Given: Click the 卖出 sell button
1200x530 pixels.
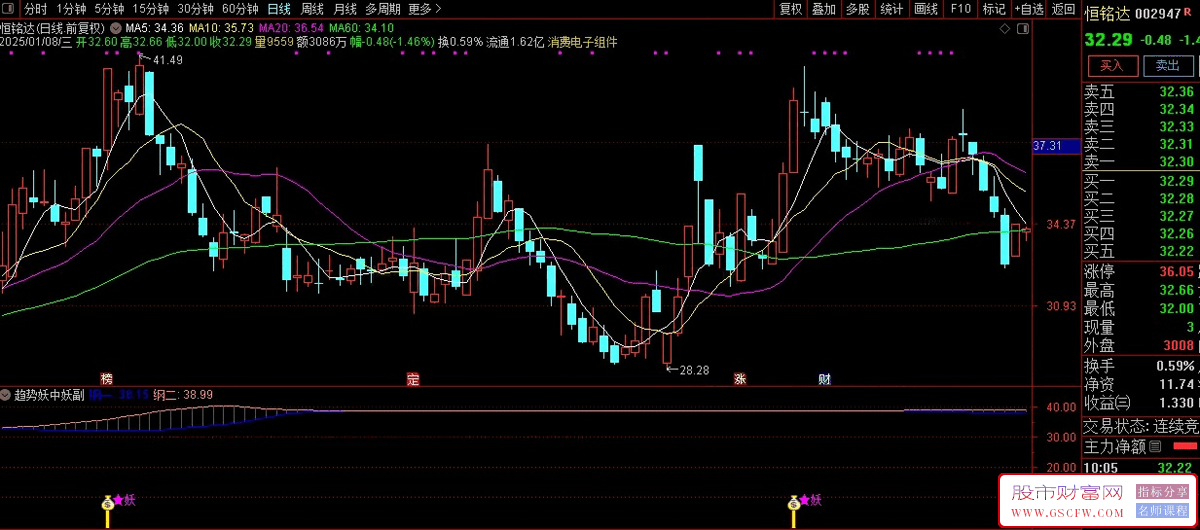Looking at the screenshot, I should (1167, 66).
